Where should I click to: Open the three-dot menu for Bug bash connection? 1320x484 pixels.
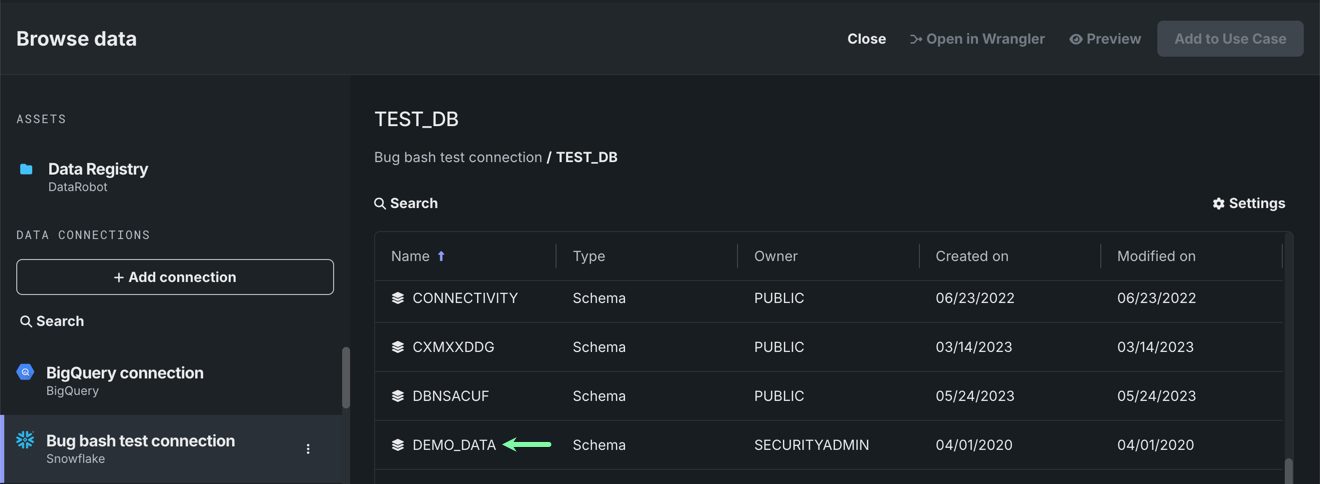click(x=308, y=449)
